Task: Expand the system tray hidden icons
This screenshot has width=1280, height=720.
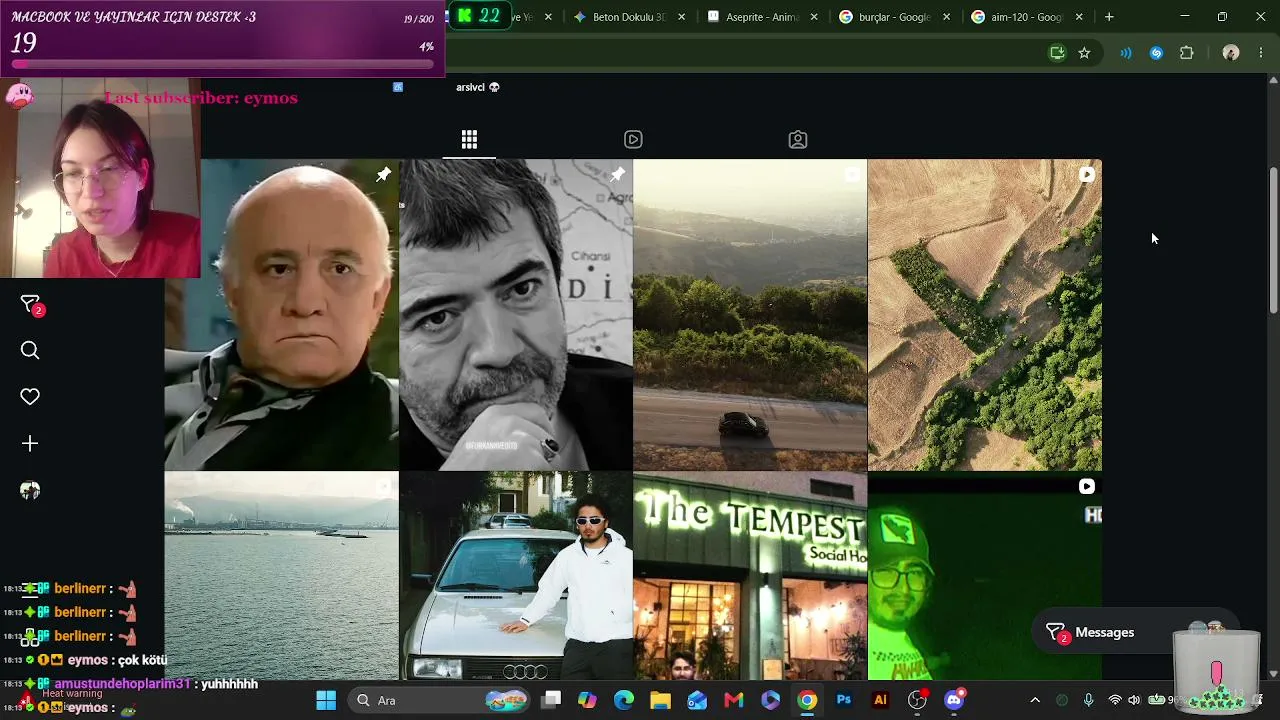Action: [x=1035, y=700]
